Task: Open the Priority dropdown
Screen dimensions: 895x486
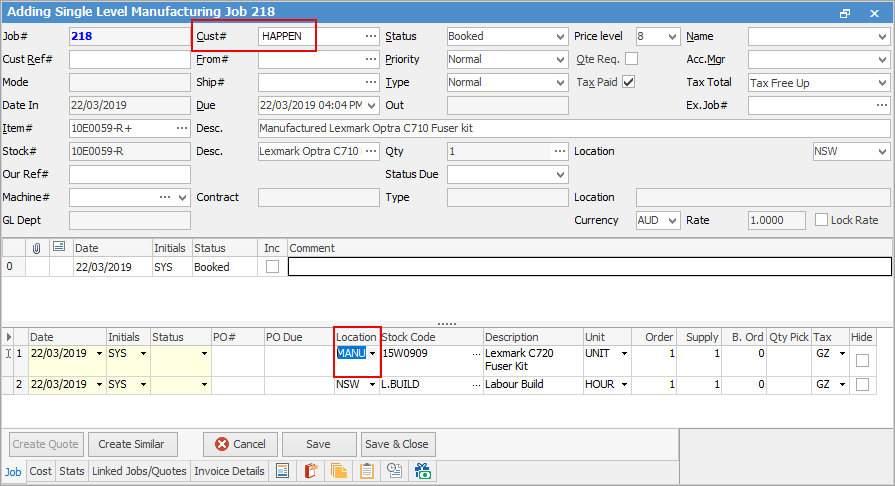Action: coord(560,59)
